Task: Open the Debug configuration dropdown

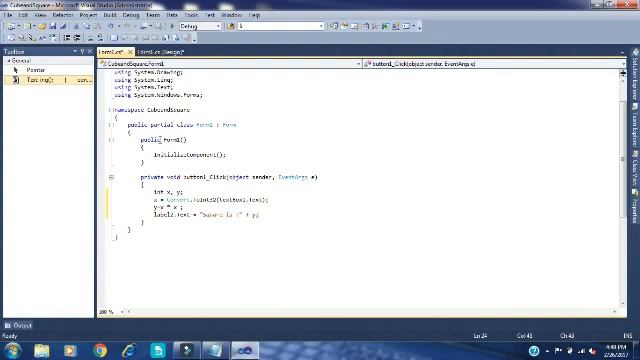Action: coord(218,26)
